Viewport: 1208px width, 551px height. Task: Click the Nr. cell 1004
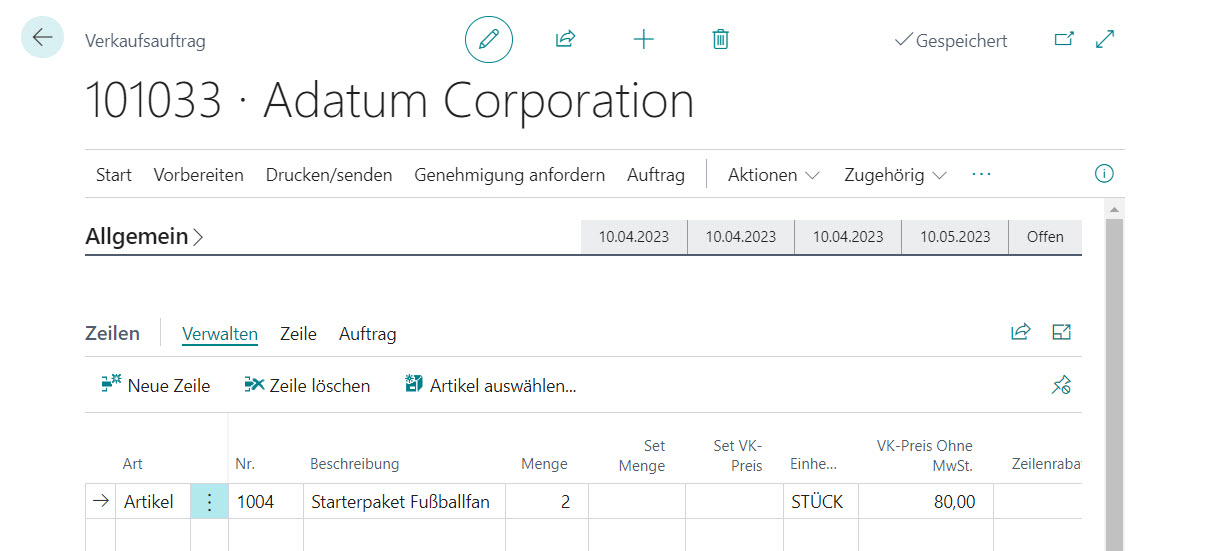click(x=266, y=502)
